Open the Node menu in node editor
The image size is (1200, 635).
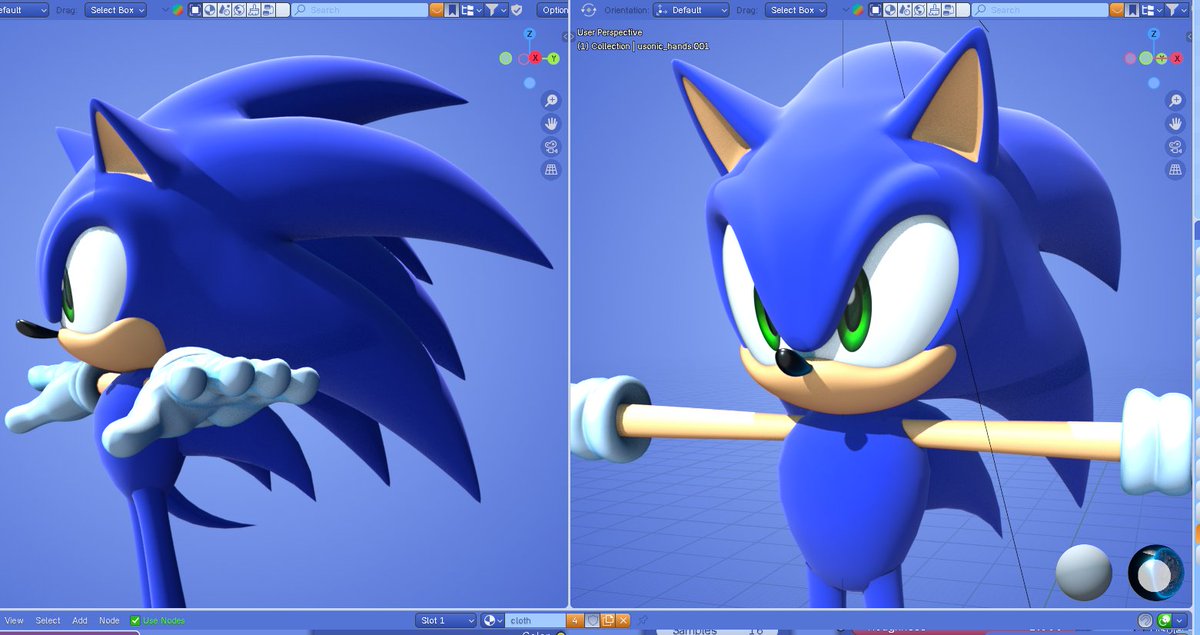[109, 621]
